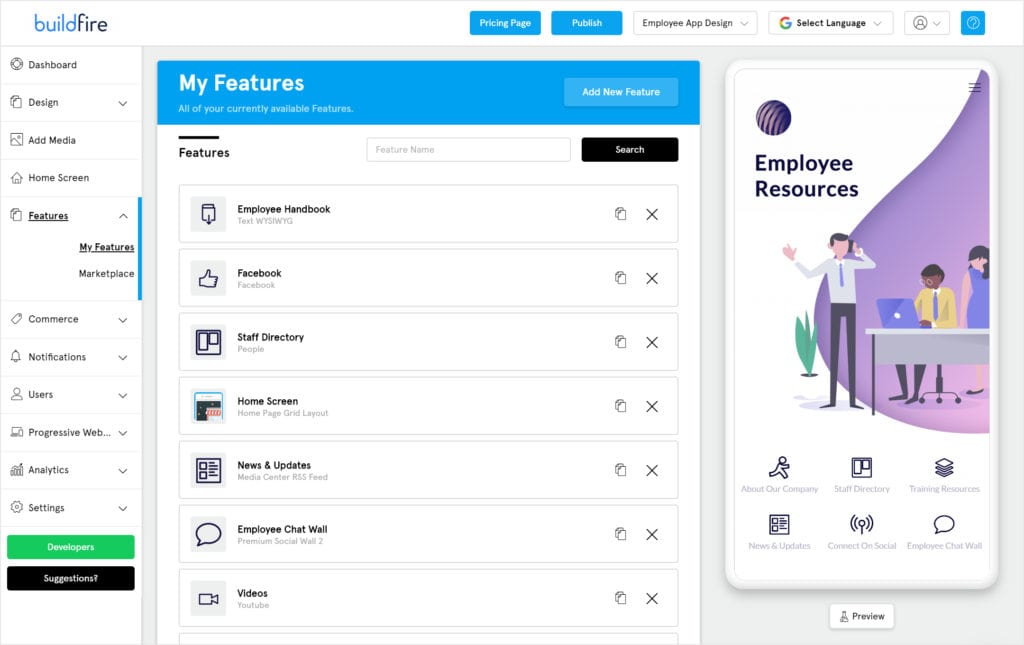Screen dimensions: 1024x645
Task: Duplicate the Staff Directory feature
Action: [x=620, y=342]
